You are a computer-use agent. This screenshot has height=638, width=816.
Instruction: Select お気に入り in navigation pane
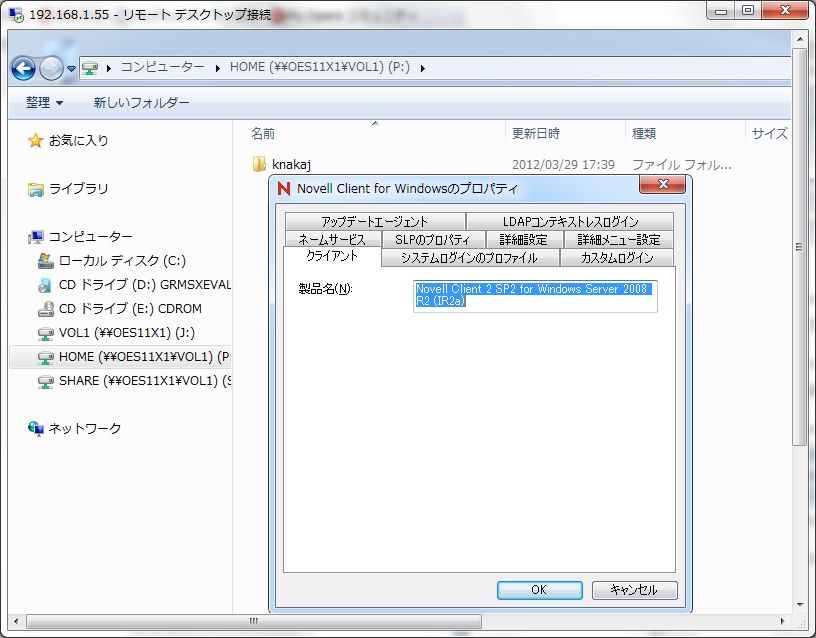[x=79, y=141]
